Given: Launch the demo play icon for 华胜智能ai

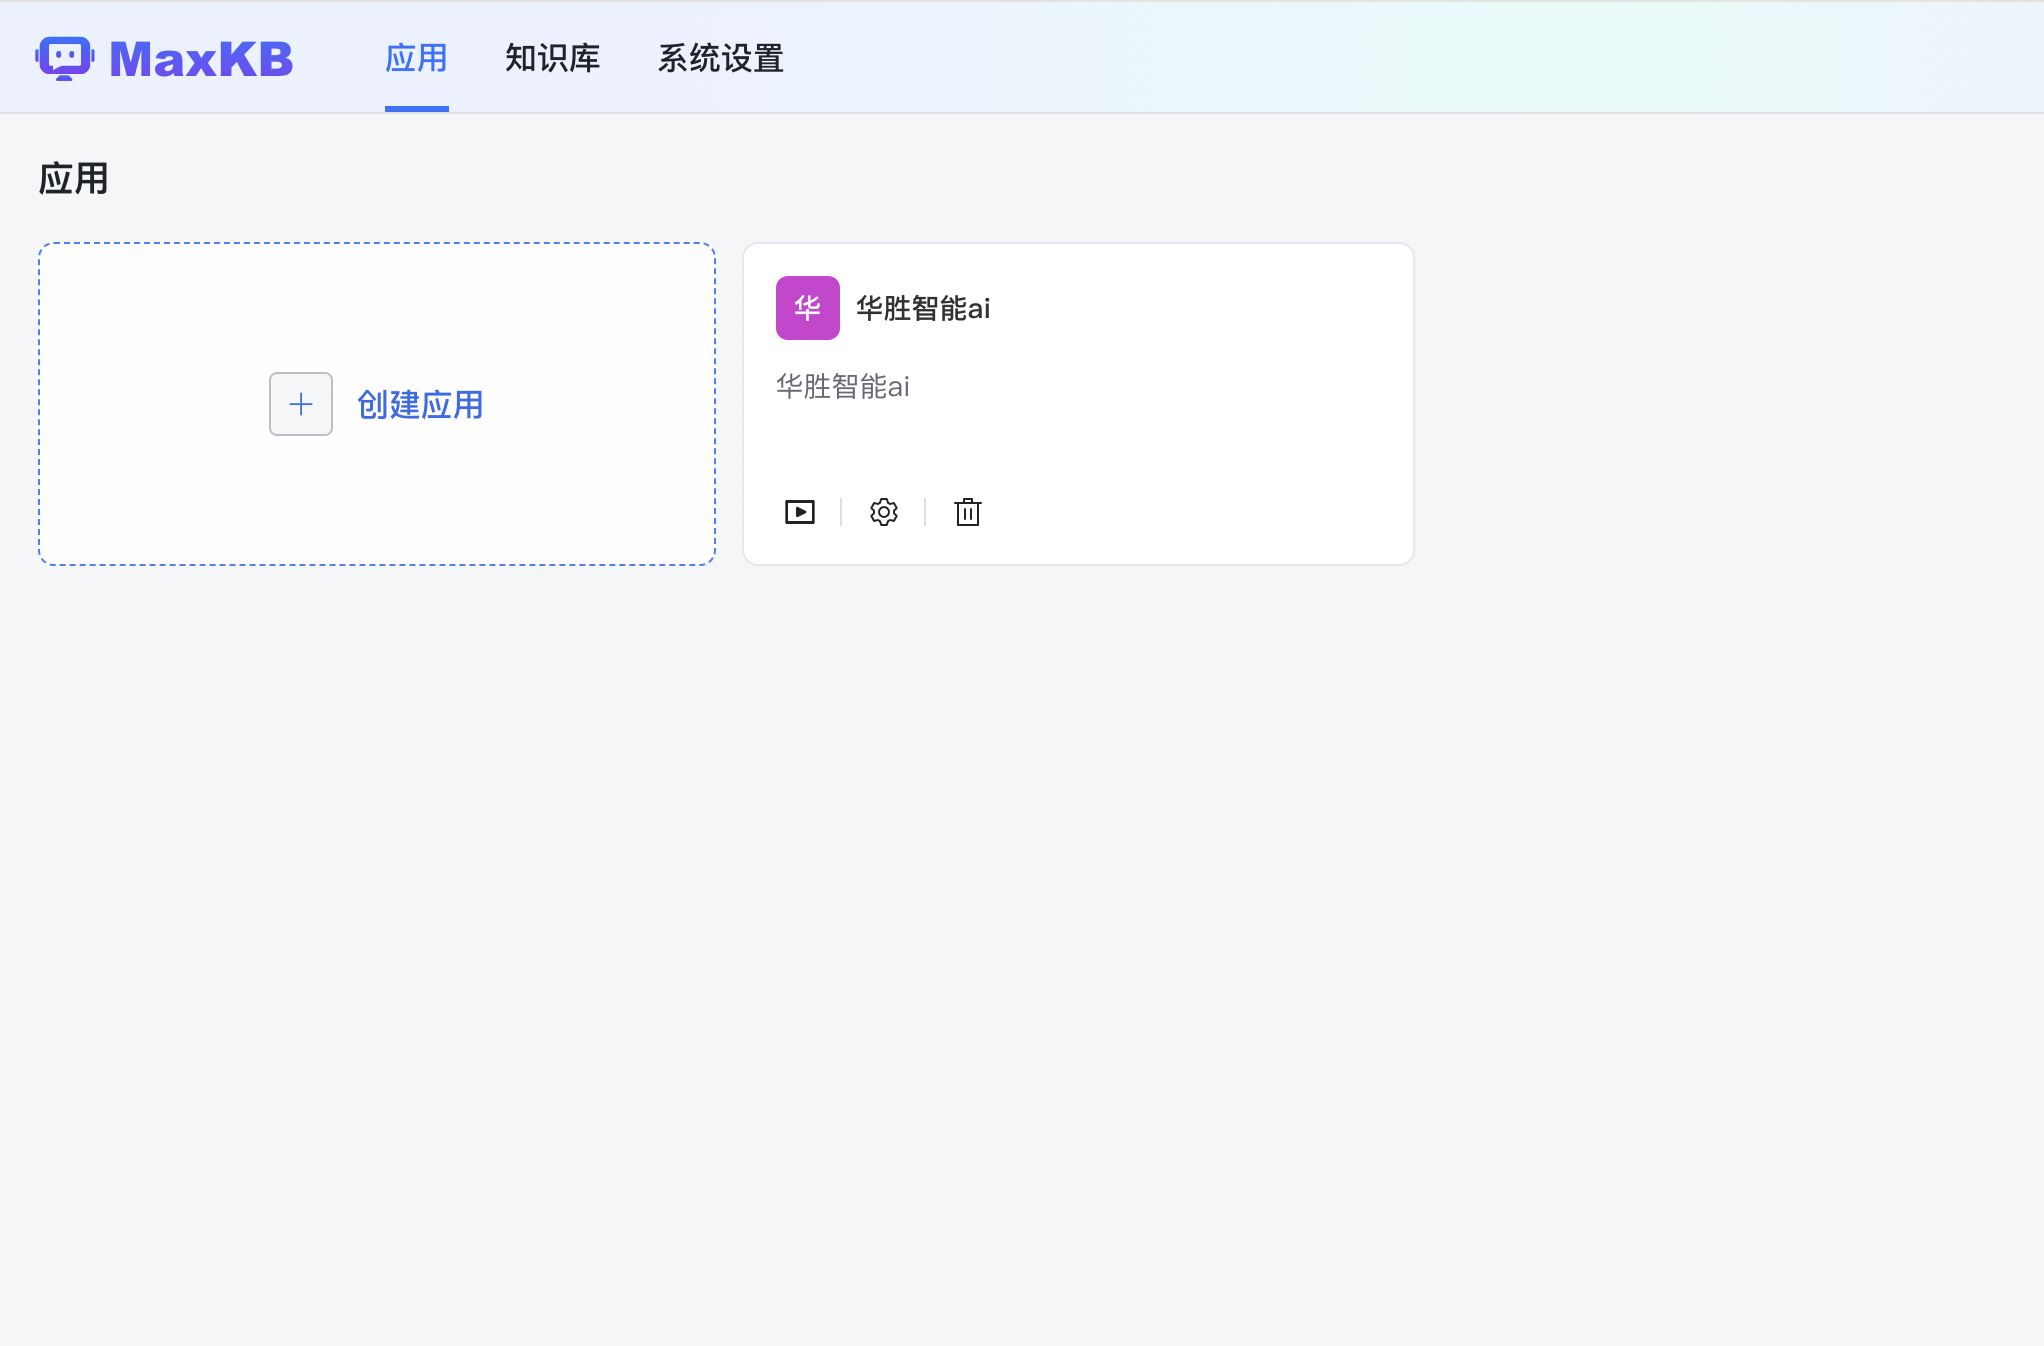Looking at the screenshot, I should pos(800,512).
